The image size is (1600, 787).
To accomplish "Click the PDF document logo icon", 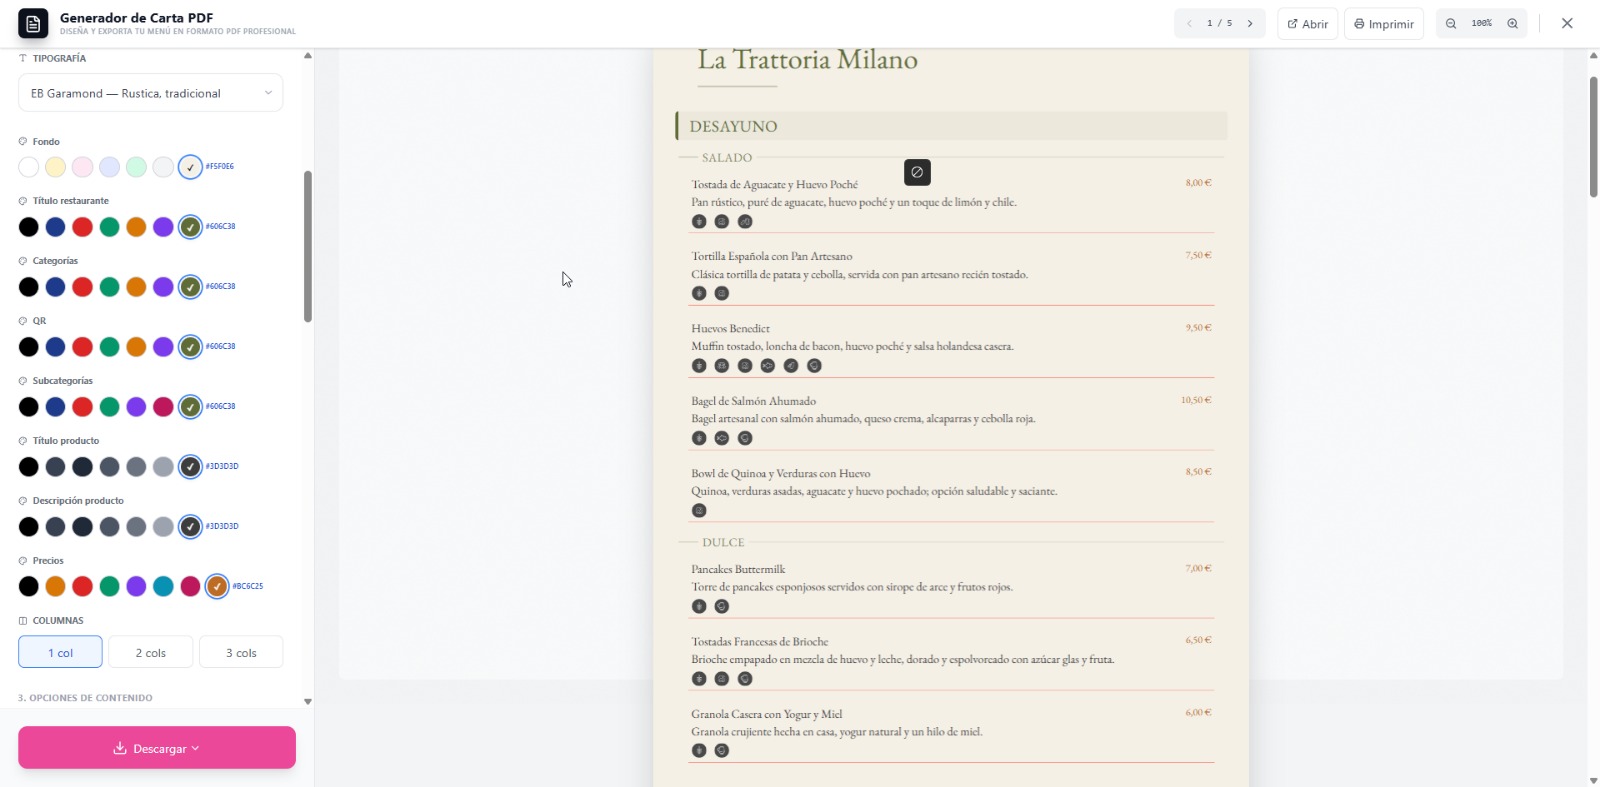I will point(33,24).
